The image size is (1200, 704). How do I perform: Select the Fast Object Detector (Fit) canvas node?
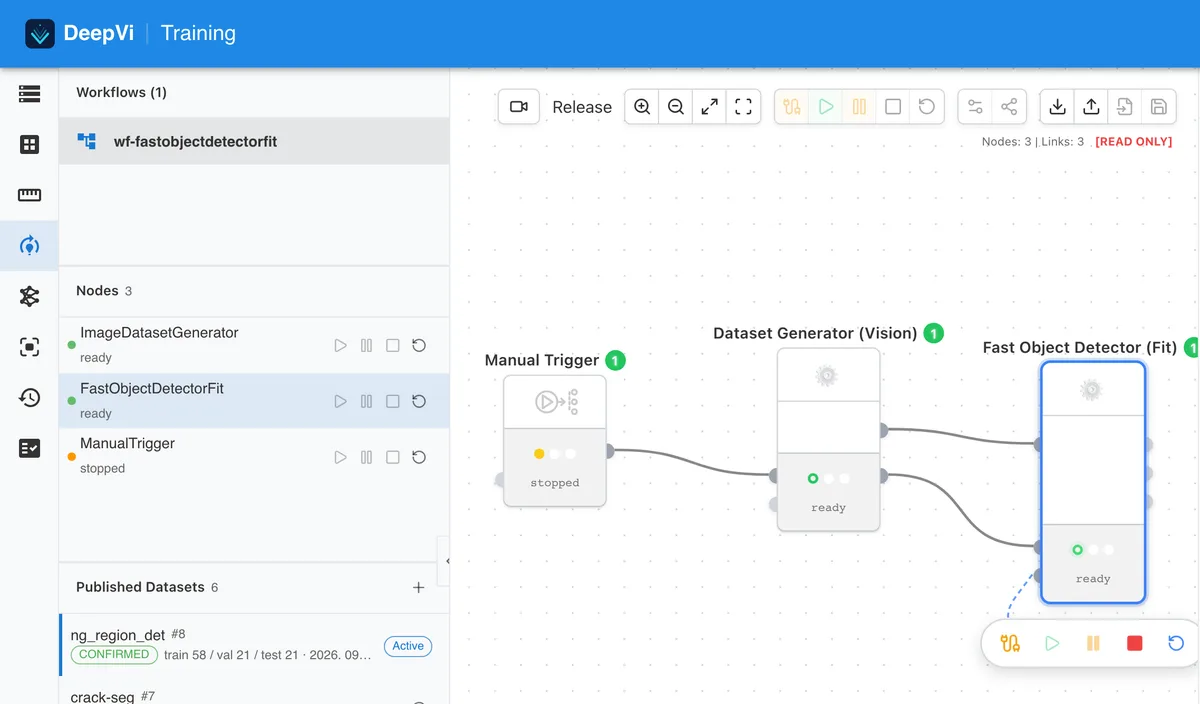(1093, 482)
